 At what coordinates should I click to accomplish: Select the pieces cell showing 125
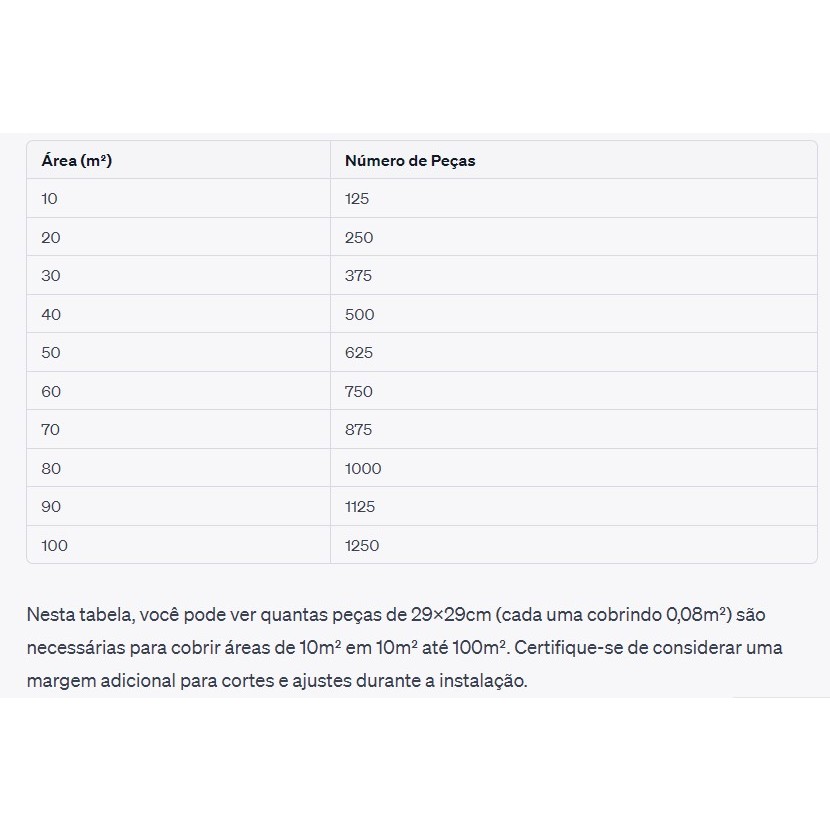pos(574,199)
